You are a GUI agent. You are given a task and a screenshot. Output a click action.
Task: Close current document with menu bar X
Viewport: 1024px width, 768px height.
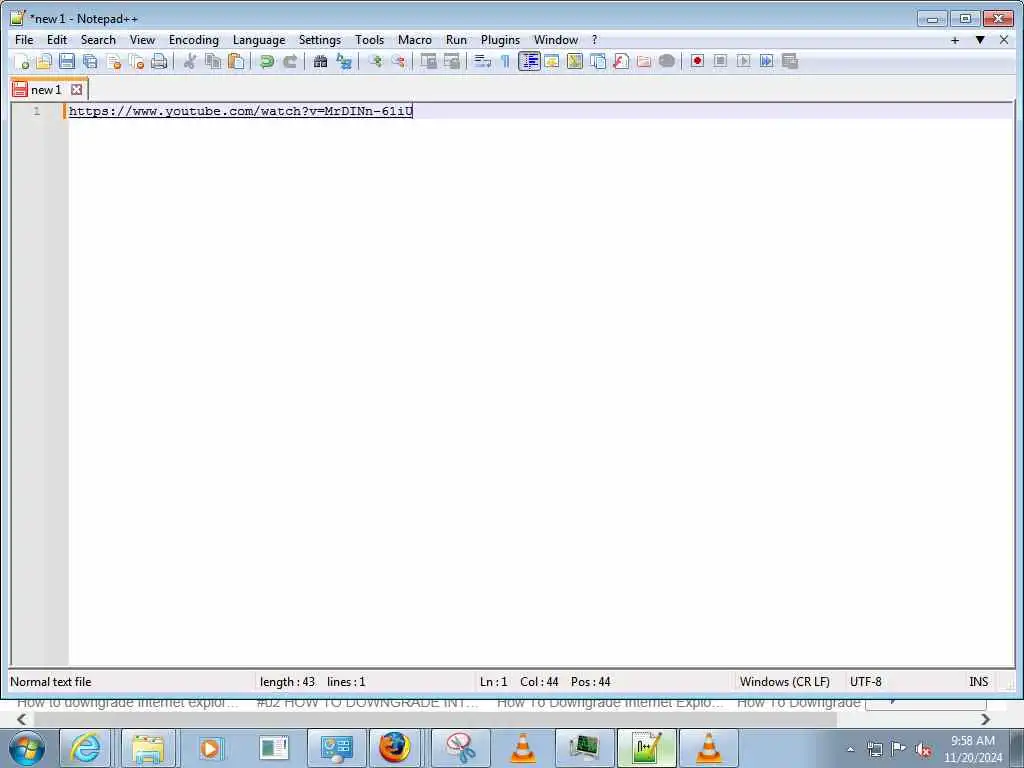pyautogui.click(x=1004, y=40)
